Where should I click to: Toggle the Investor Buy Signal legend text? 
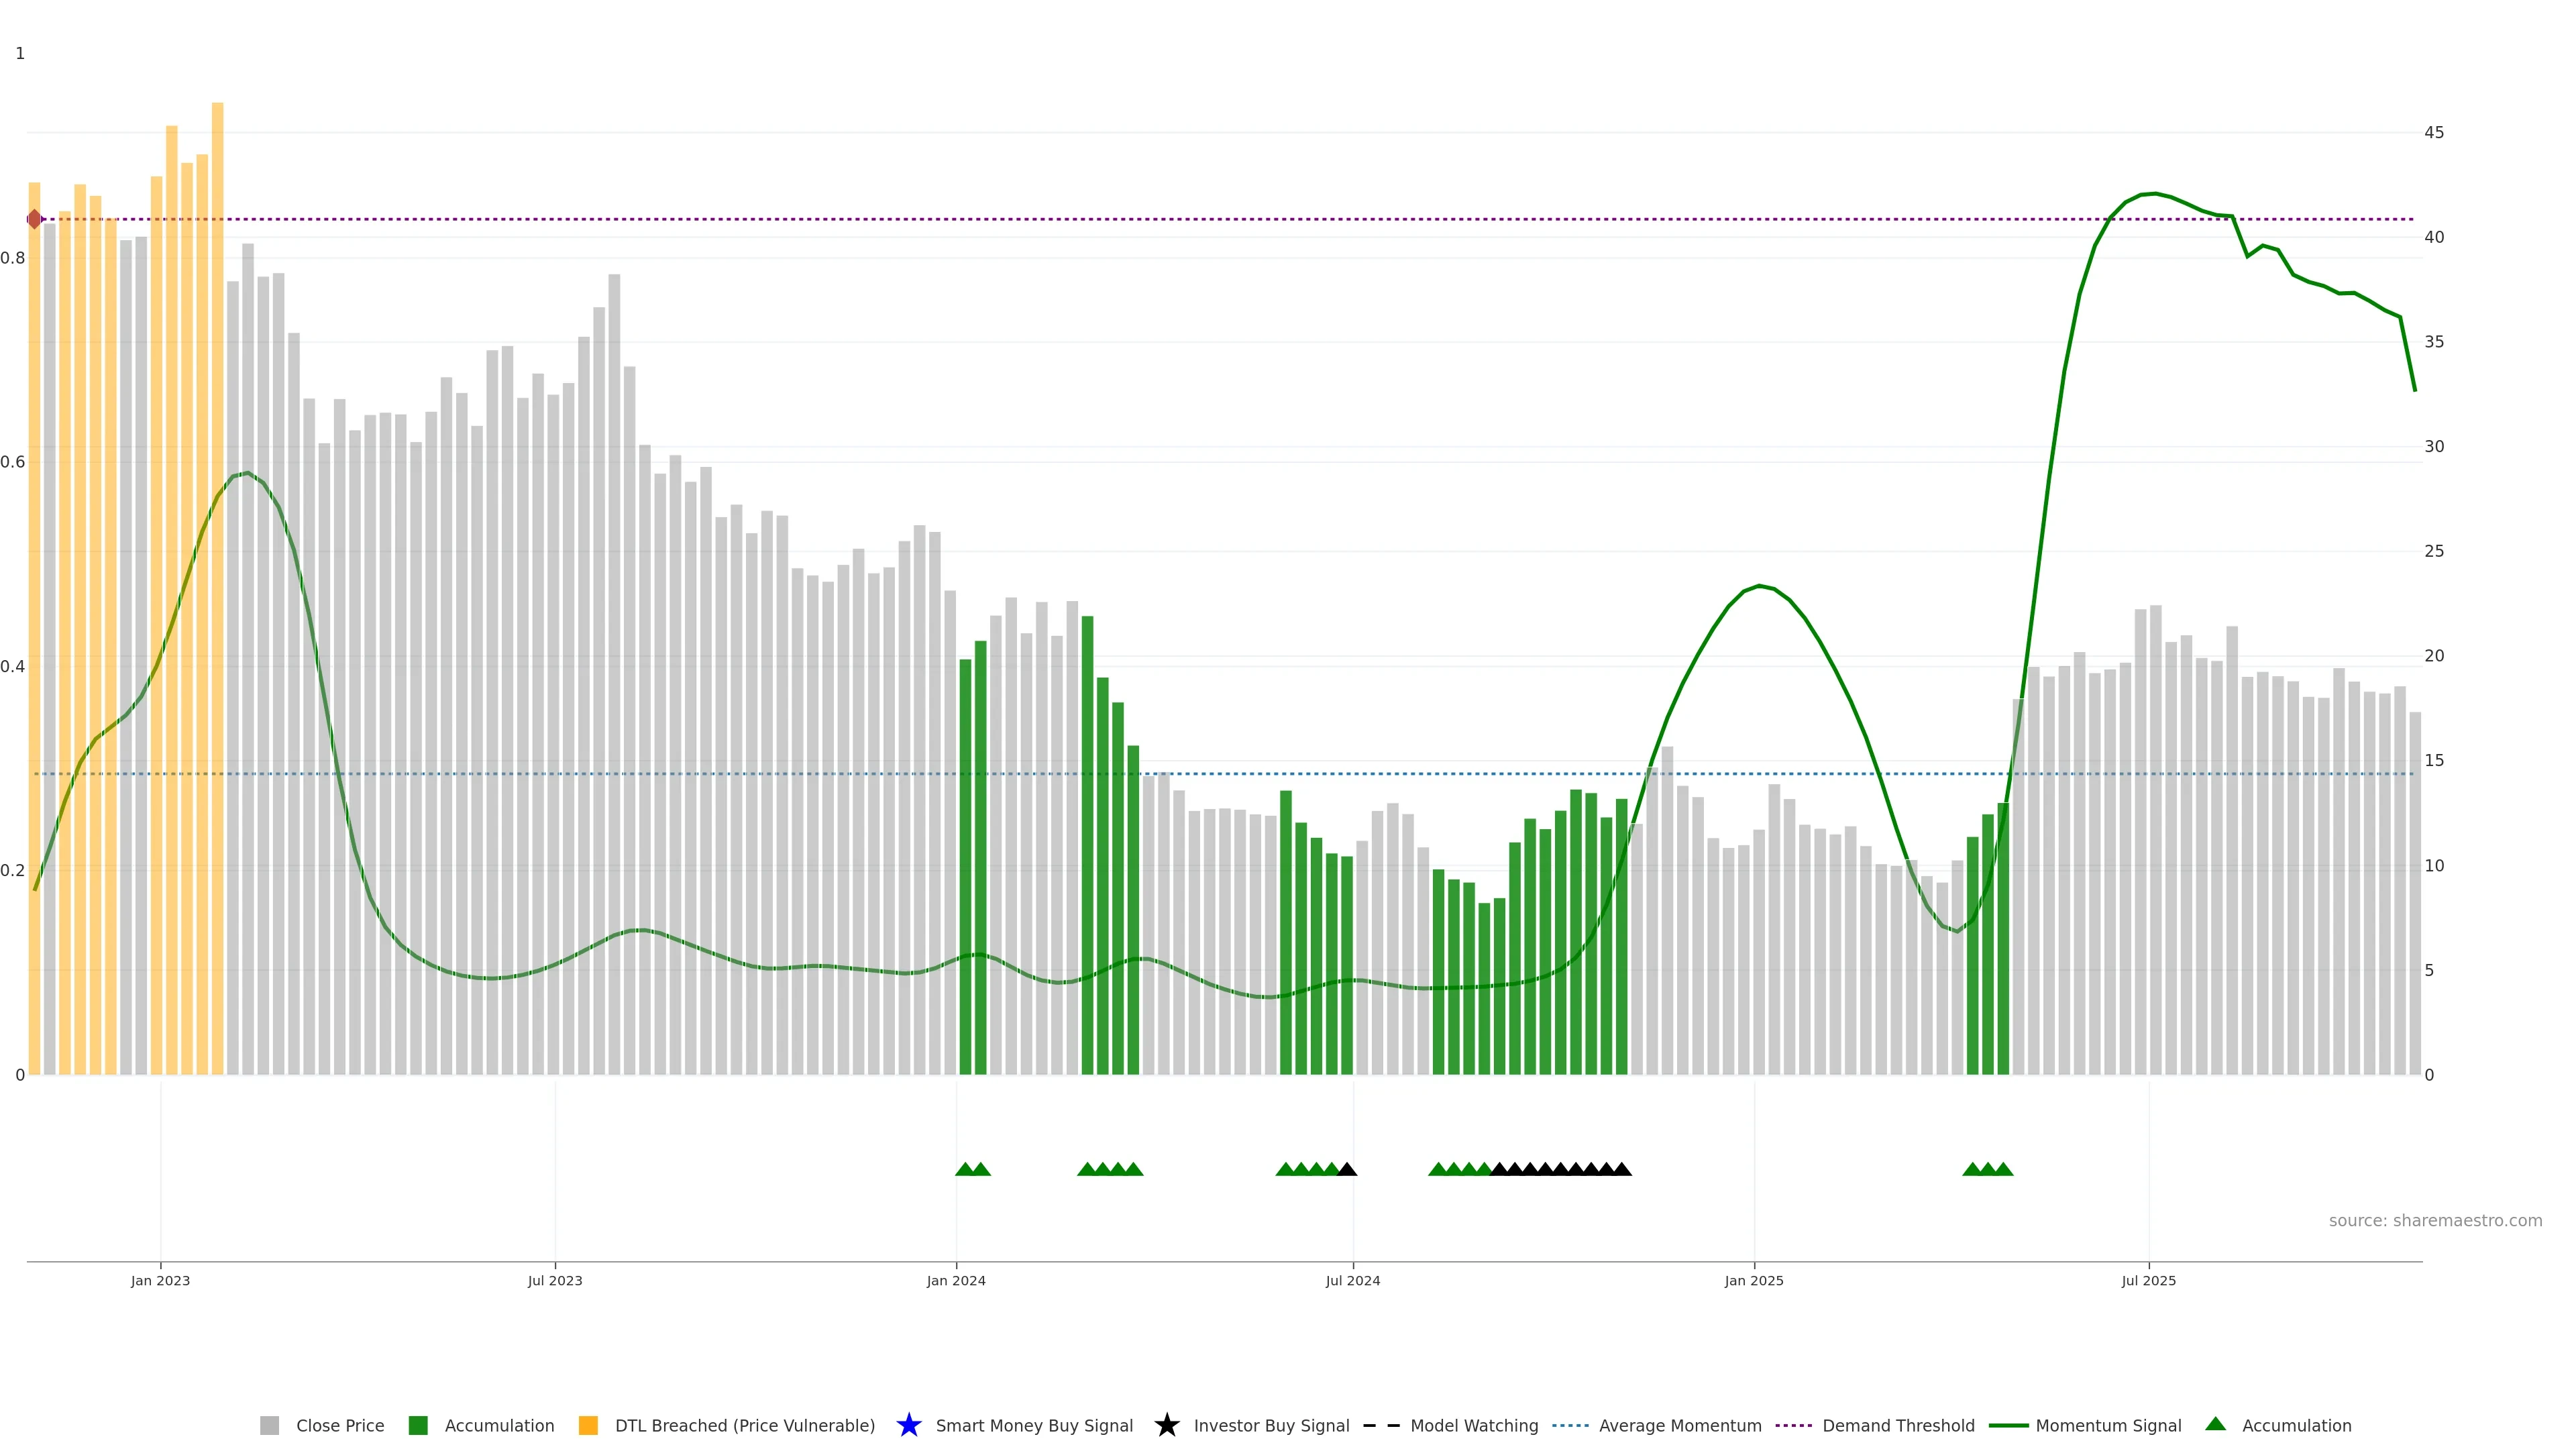[1271, 1425]
